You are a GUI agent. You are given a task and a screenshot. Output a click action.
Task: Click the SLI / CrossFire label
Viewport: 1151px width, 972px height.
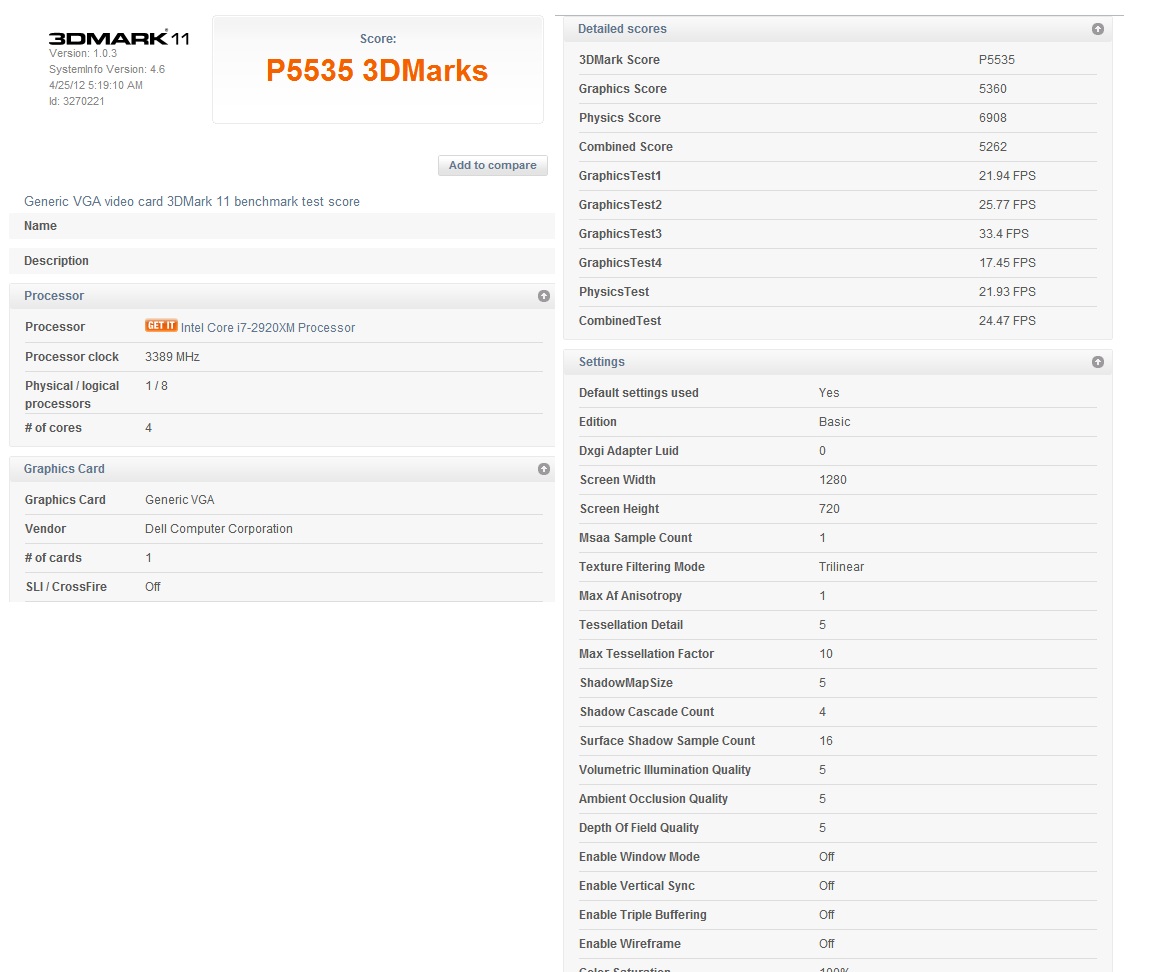pos(66,587)
